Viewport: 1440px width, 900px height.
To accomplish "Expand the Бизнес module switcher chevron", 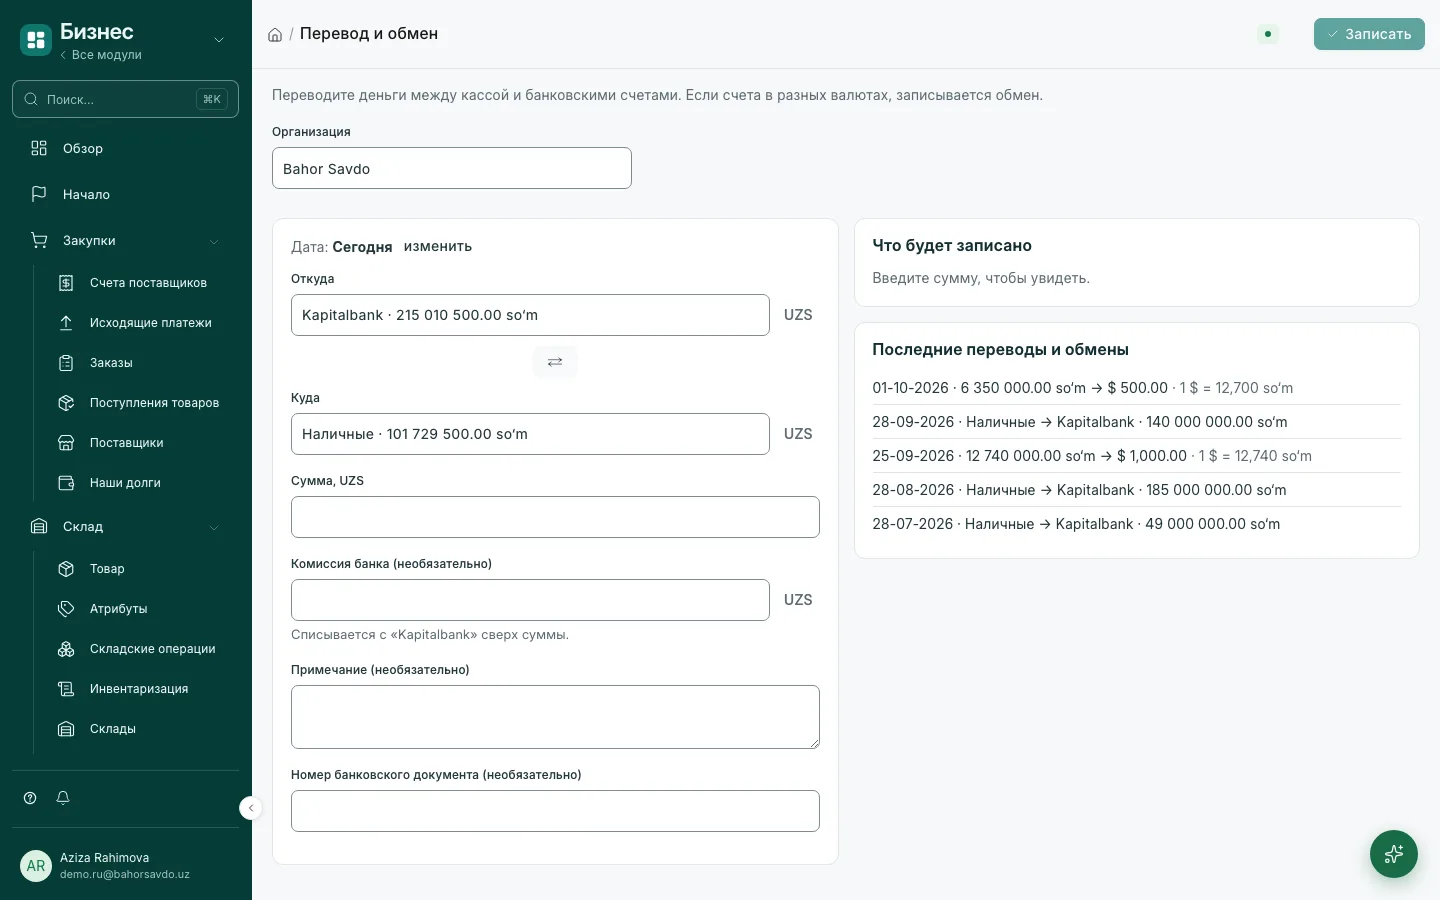I will click(219, 40).
